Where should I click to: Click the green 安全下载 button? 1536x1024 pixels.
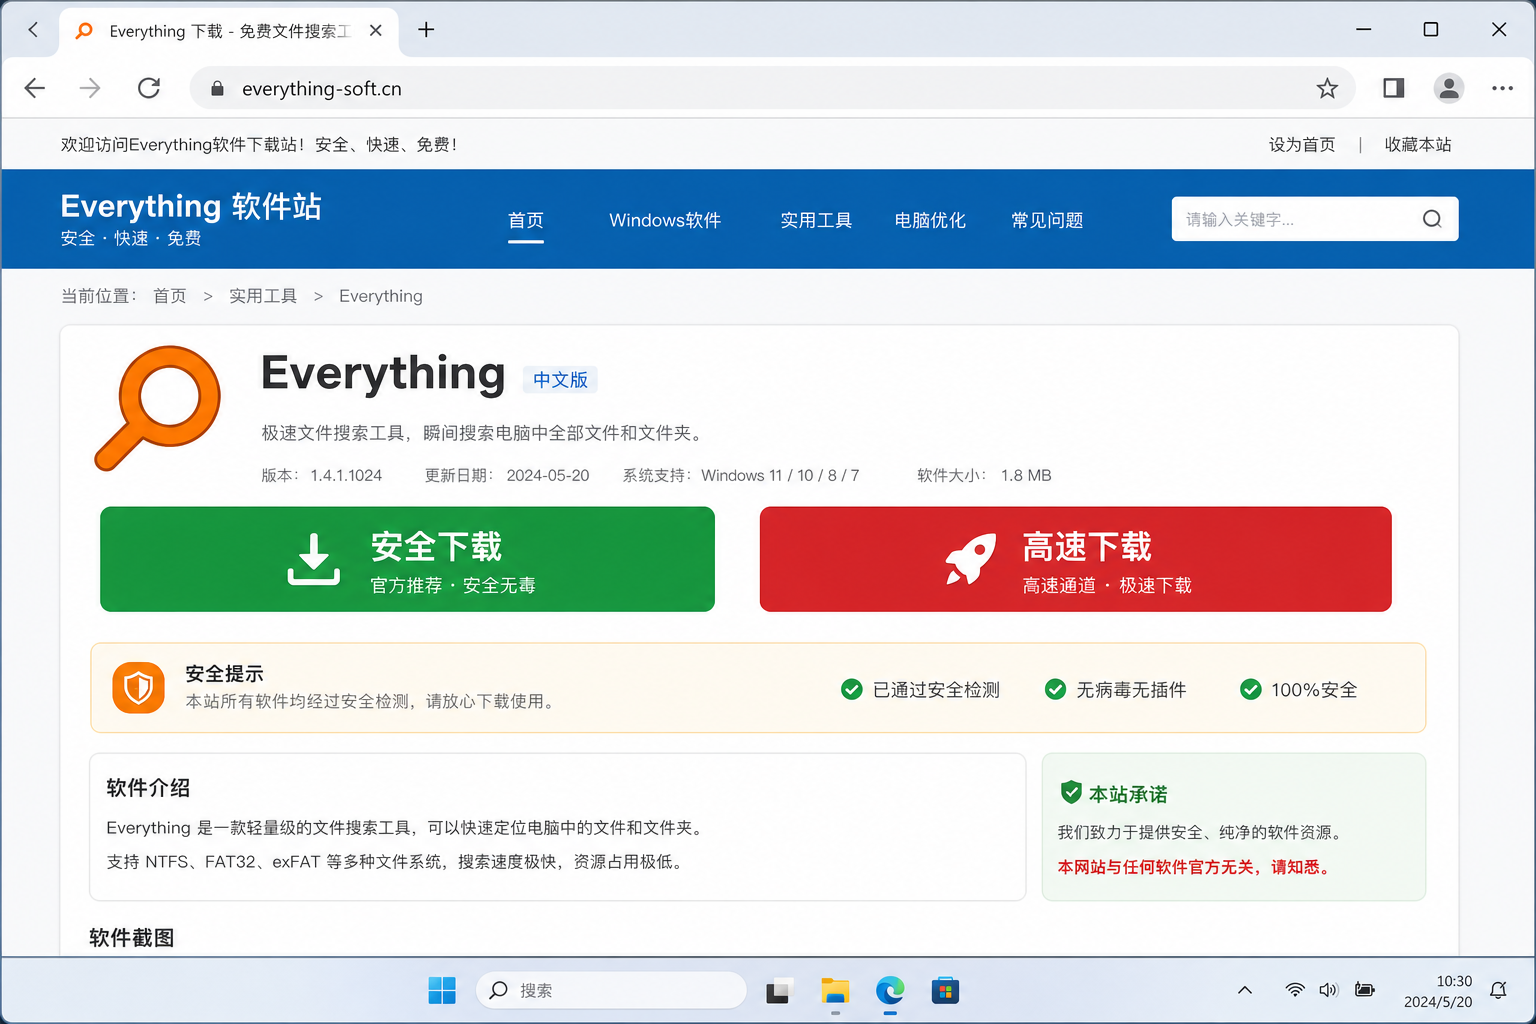(407, 559)
